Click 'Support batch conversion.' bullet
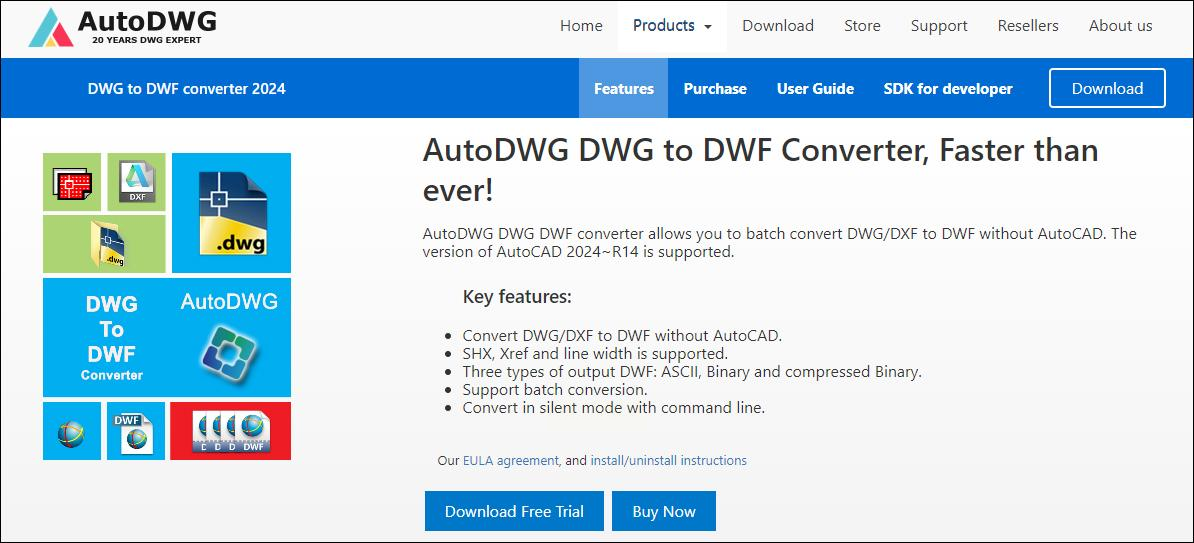Viewport: 1194px width, 543px height. pos(555,390)
